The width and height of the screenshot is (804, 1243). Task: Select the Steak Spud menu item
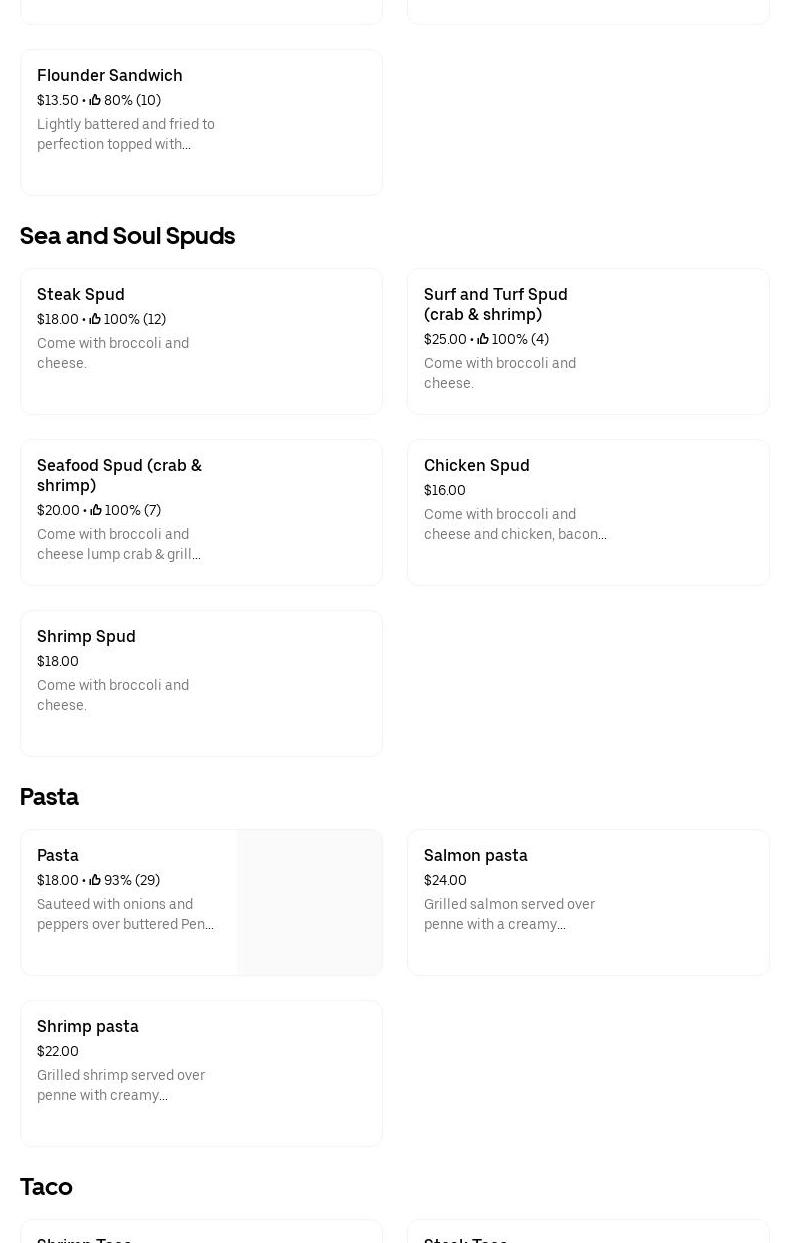pyautogui.click(x=201, y=341)
